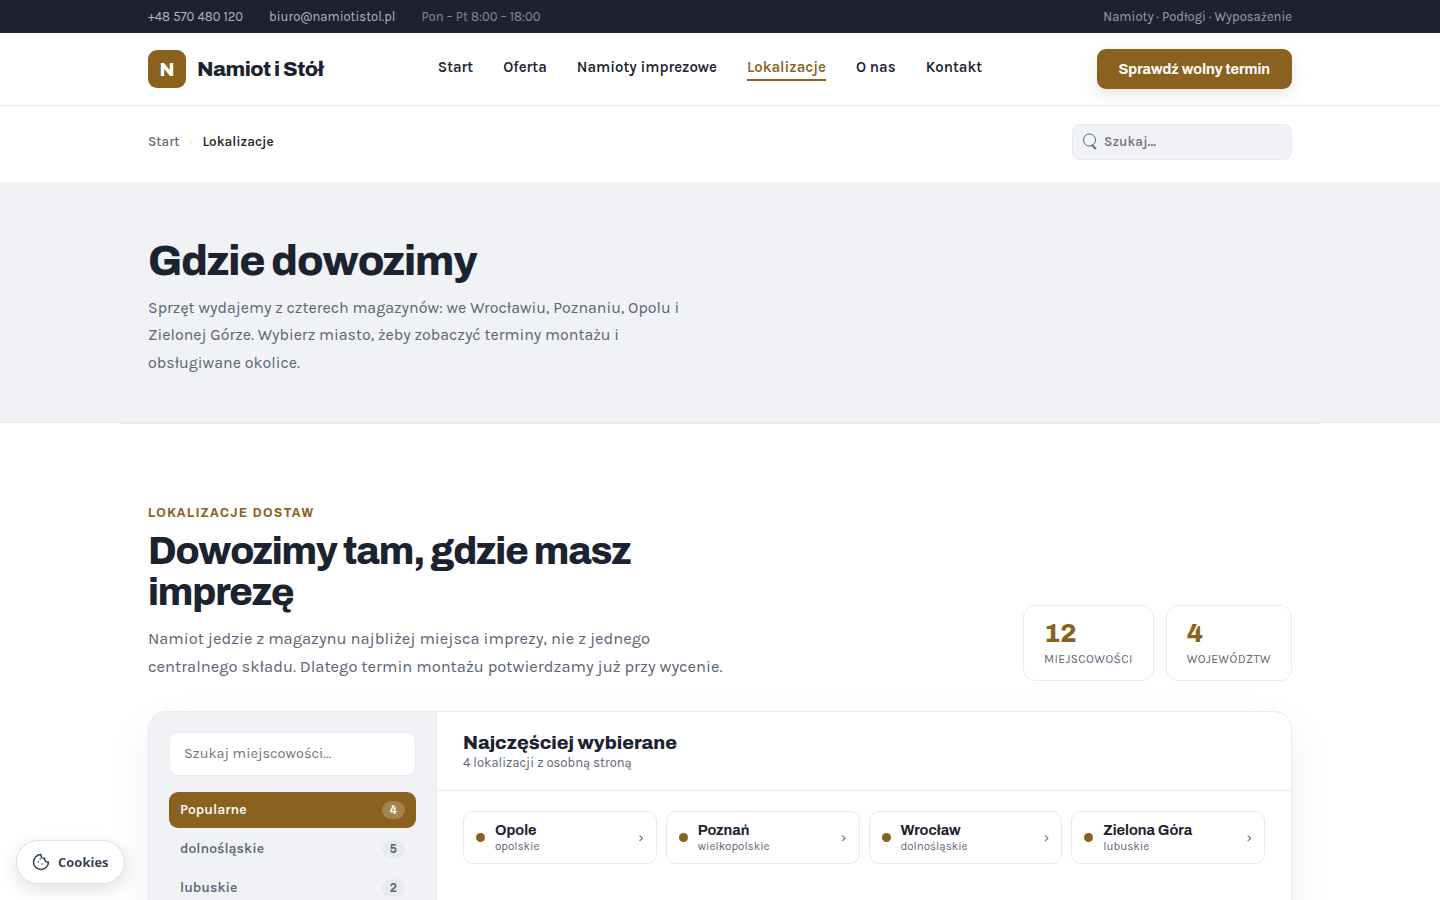
Task: Click the N logo icon
Action: tap(167, 69)
